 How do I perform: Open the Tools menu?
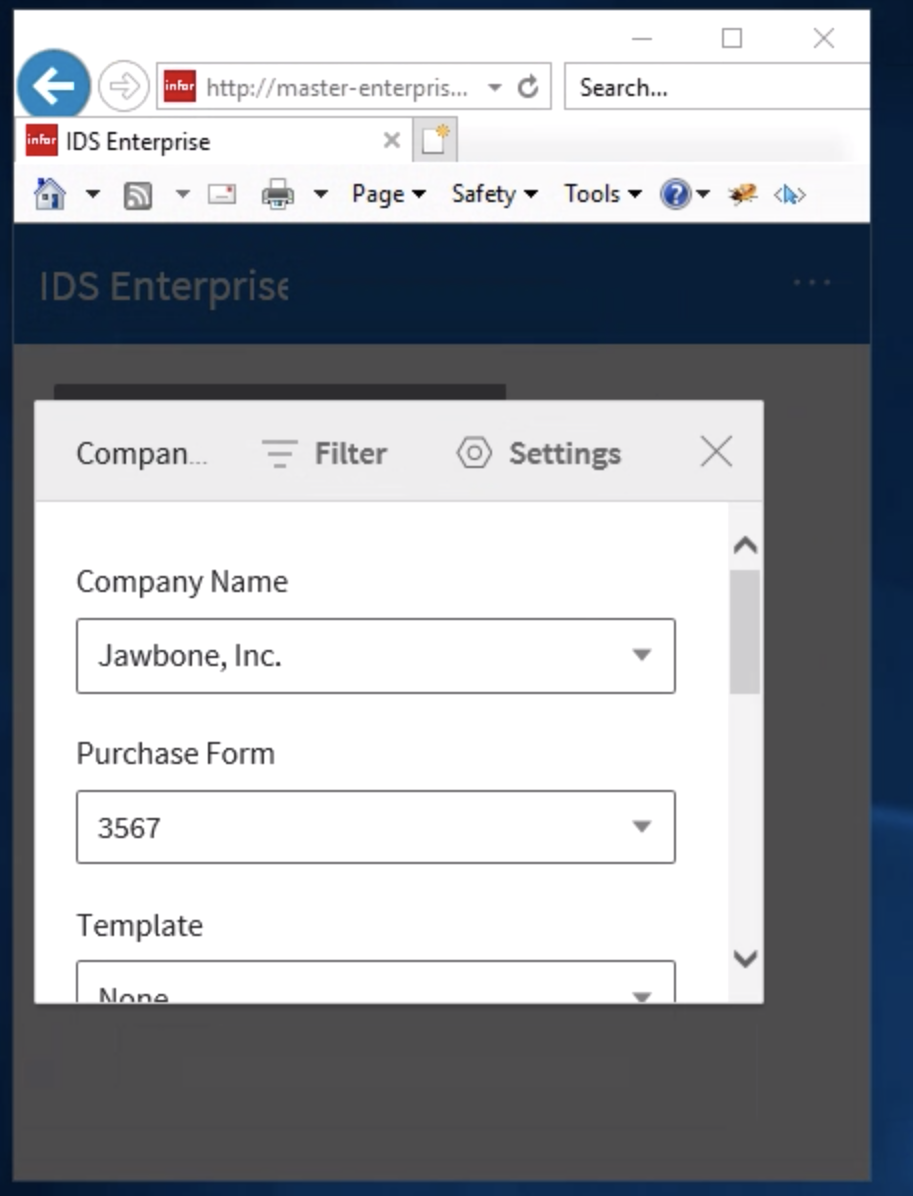(x=603, y=195)
